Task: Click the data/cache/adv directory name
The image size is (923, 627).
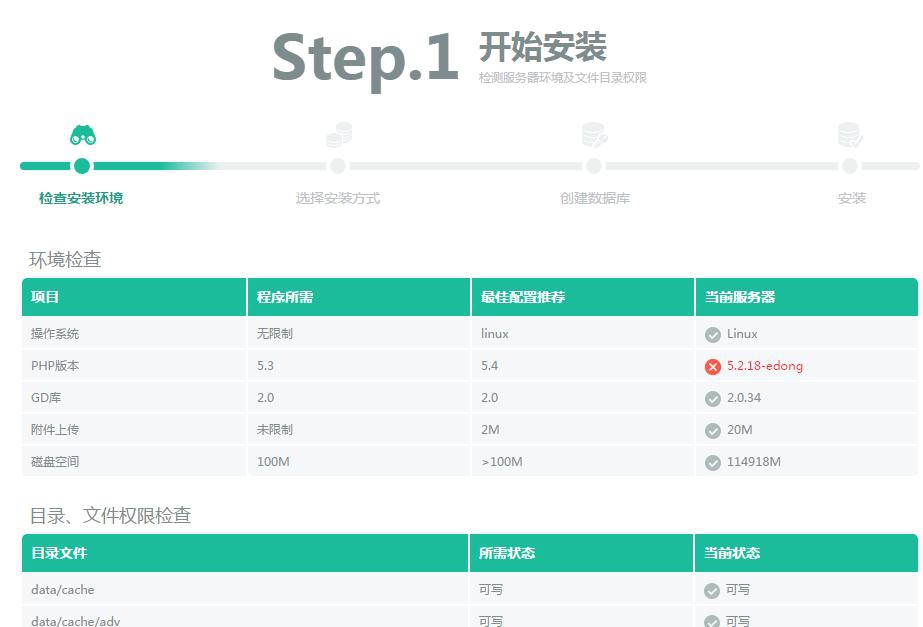Action: click(x=75, y=621)
